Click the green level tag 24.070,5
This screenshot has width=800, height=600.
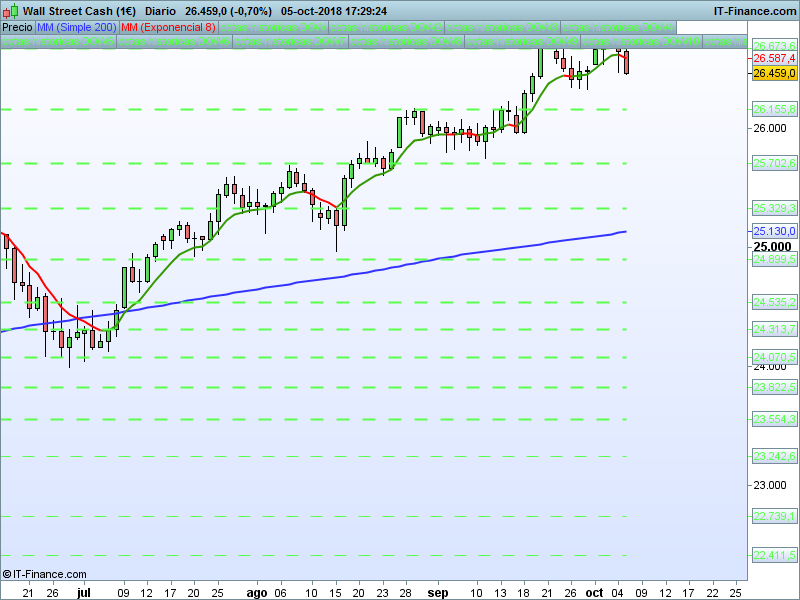pos(774,357)
